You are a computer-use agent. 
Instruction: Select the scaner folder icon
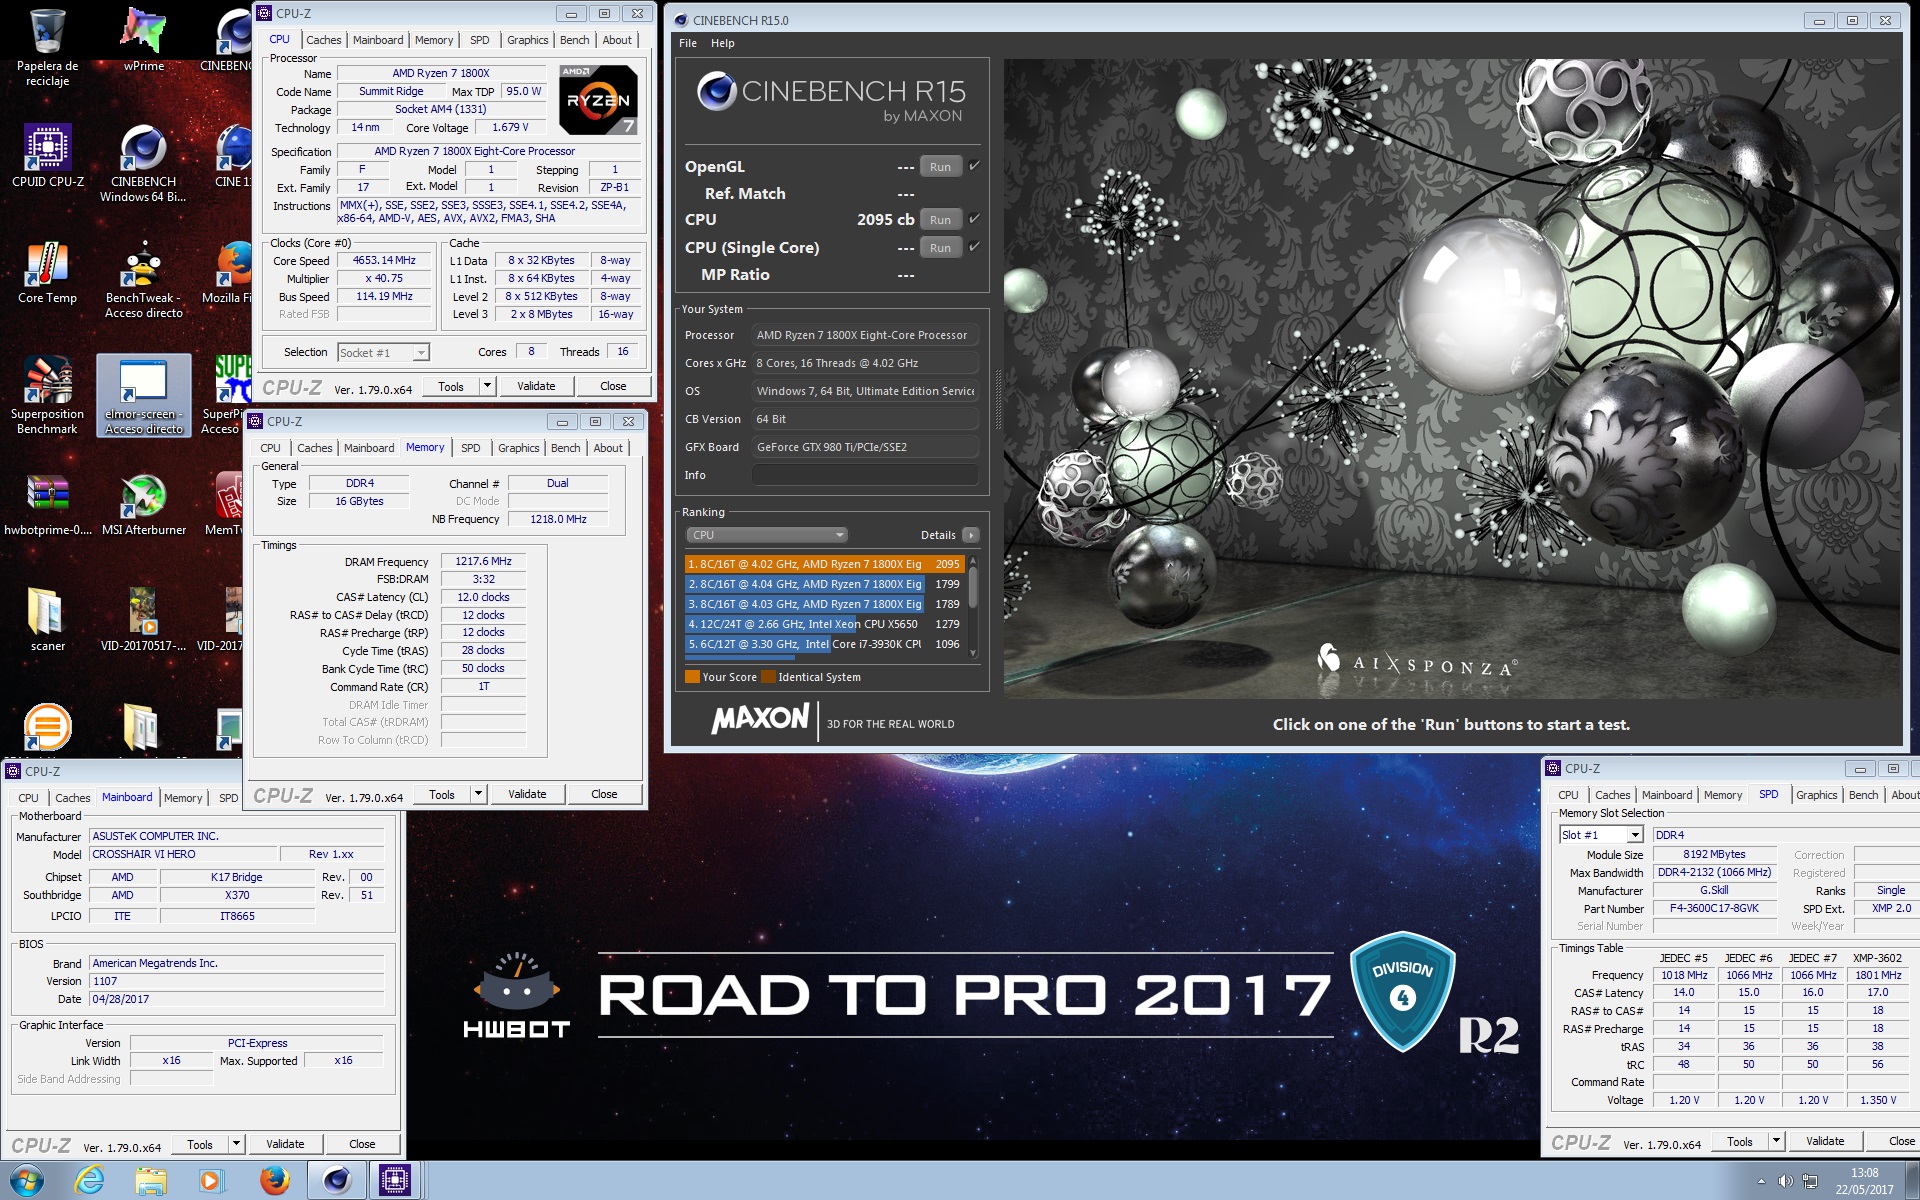47,620
